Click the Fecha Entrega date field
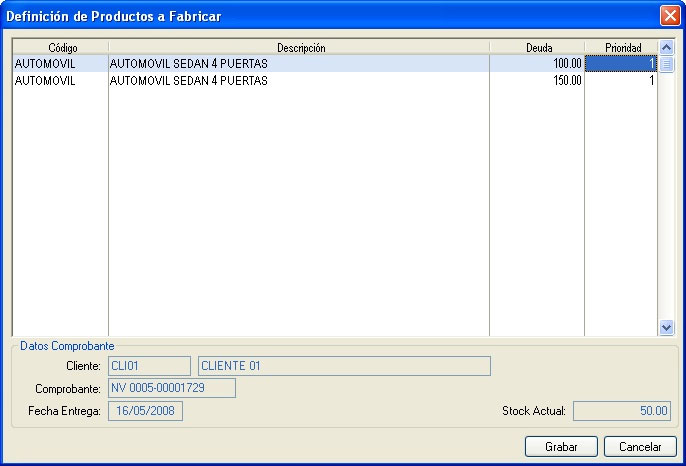The width and height of the screenshot is (686, 466). tap(145, 411)
